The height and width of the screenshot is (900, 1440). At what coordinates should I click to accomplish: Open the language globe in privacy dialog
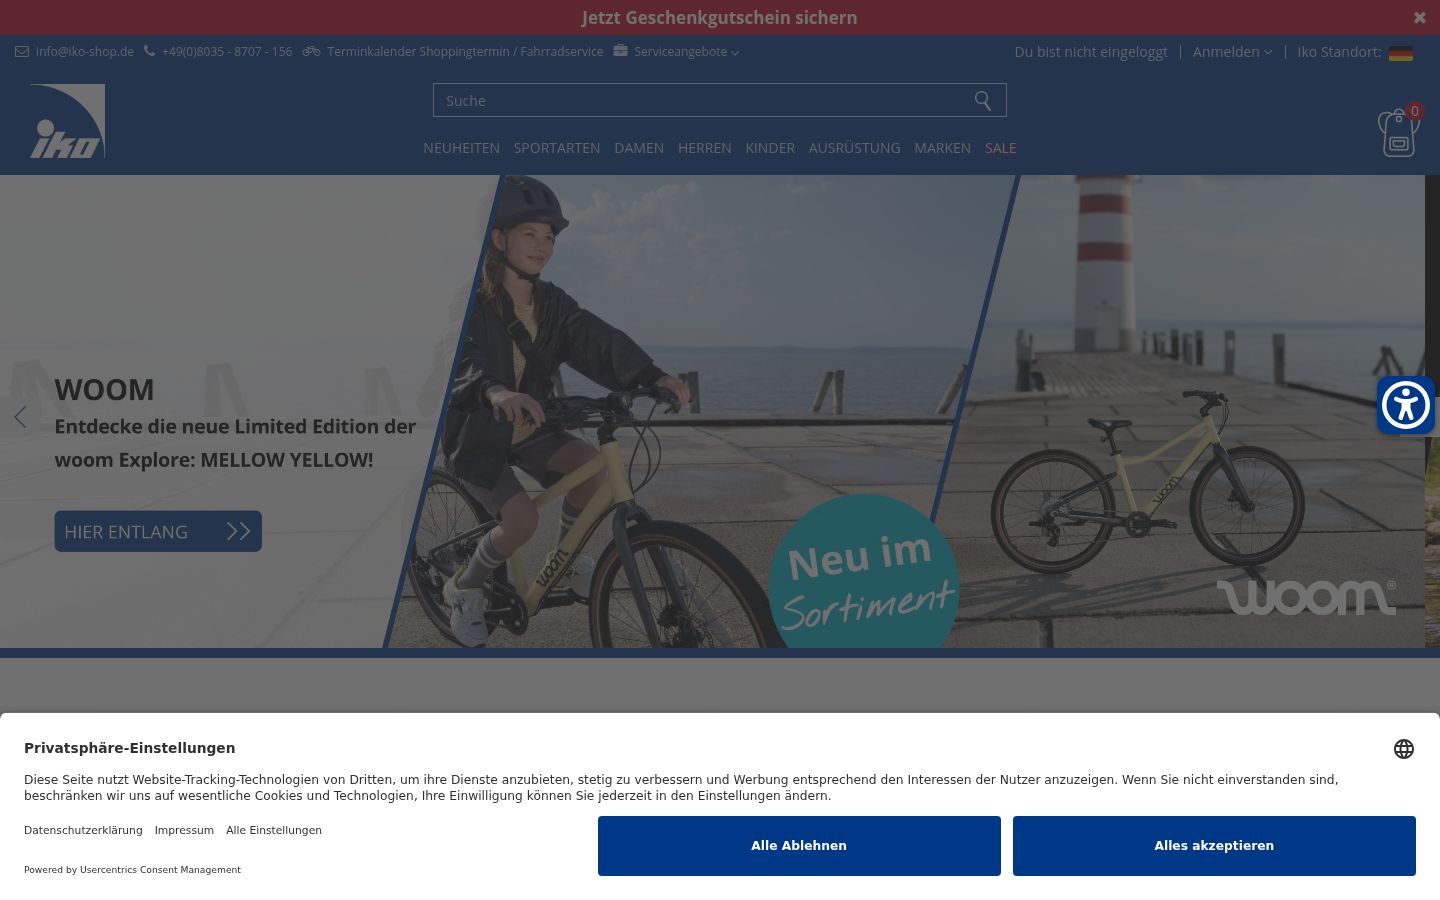(x=1404, y=749)
